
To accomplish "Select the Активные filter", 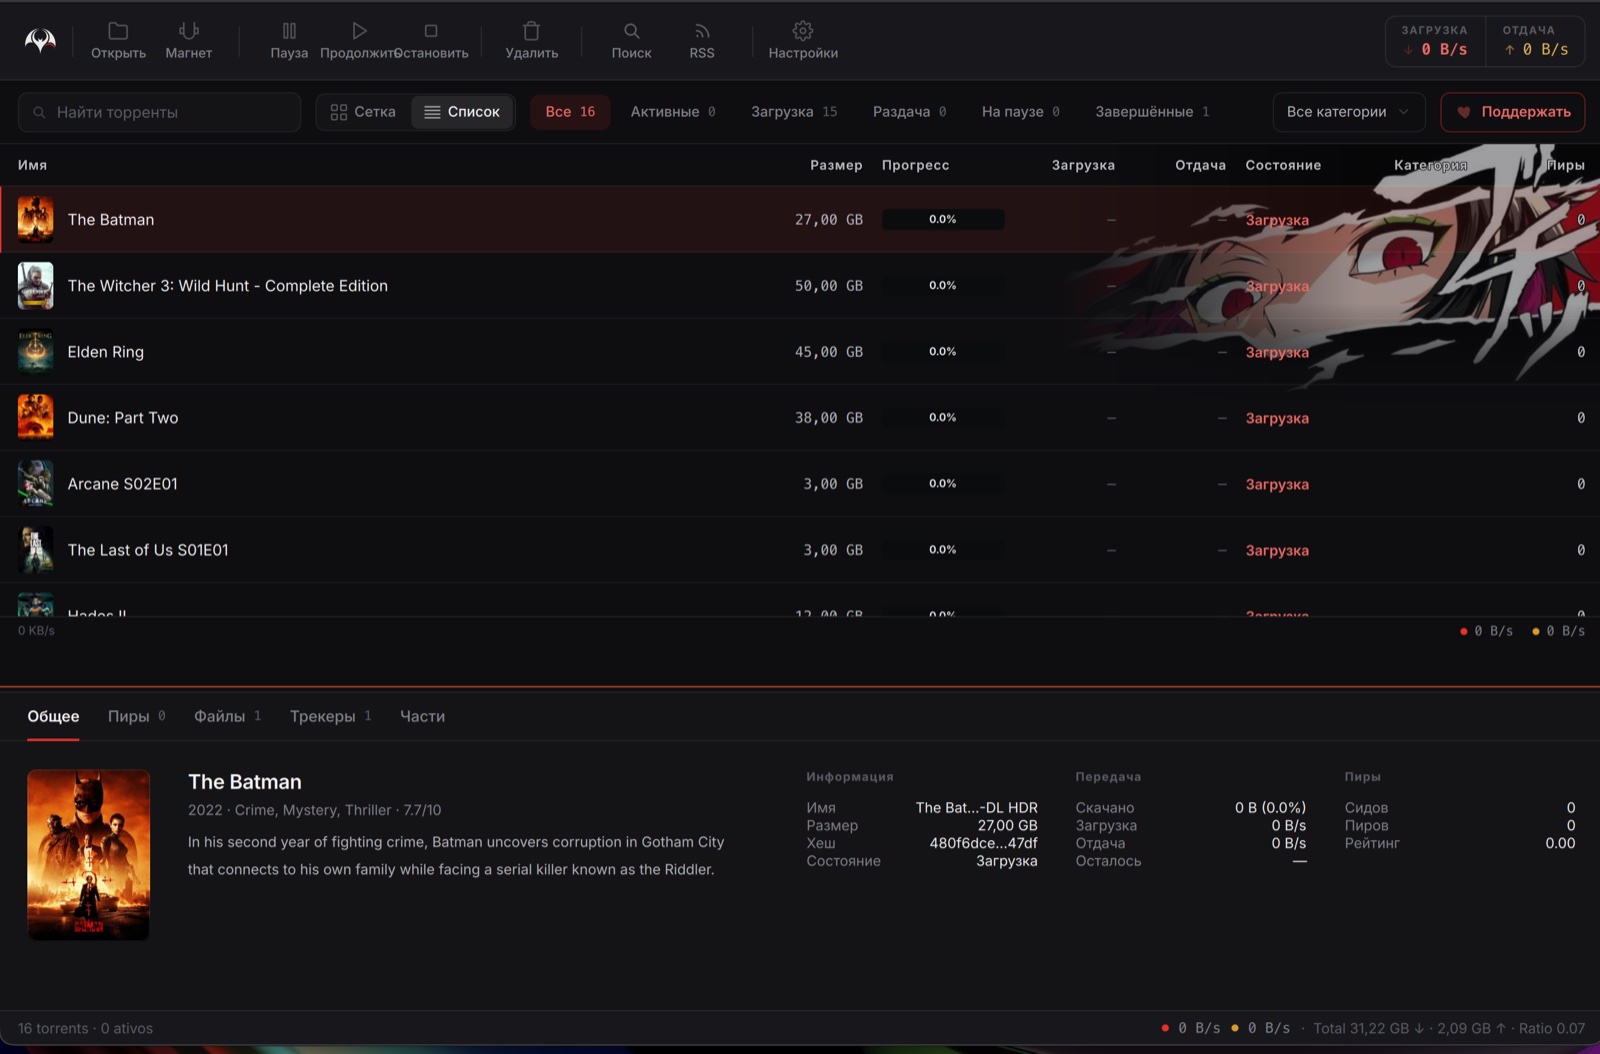I will [673, 112].
